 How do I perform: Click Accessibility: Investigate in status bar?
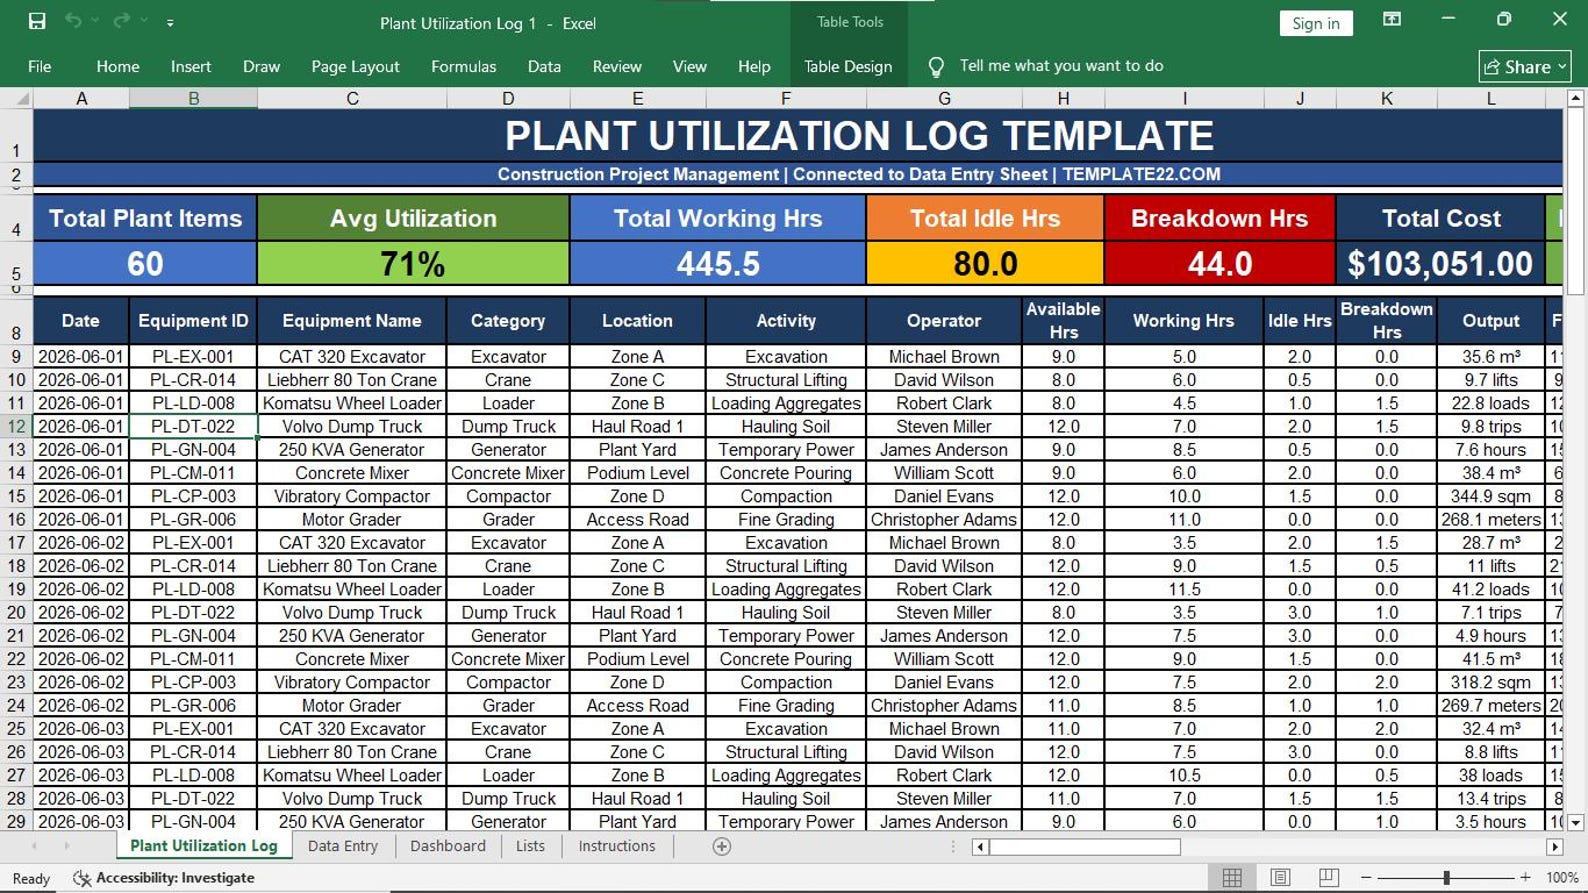[x=165, y=878]
